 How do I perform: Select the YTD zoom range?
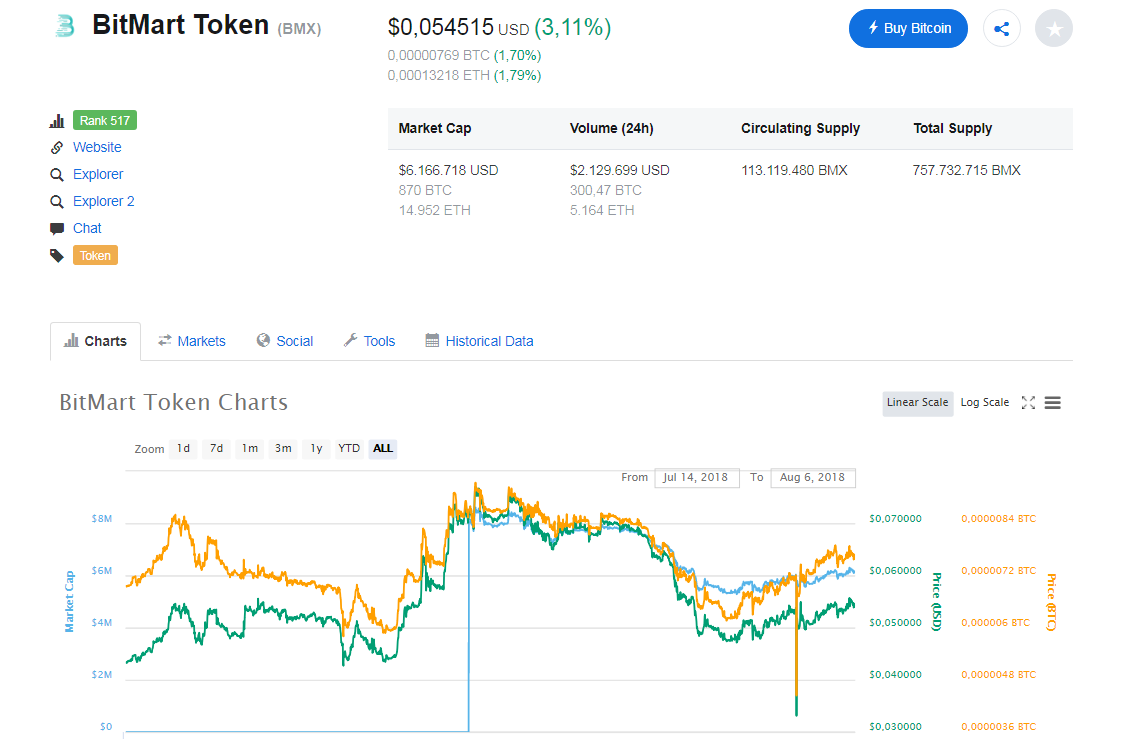349,448
